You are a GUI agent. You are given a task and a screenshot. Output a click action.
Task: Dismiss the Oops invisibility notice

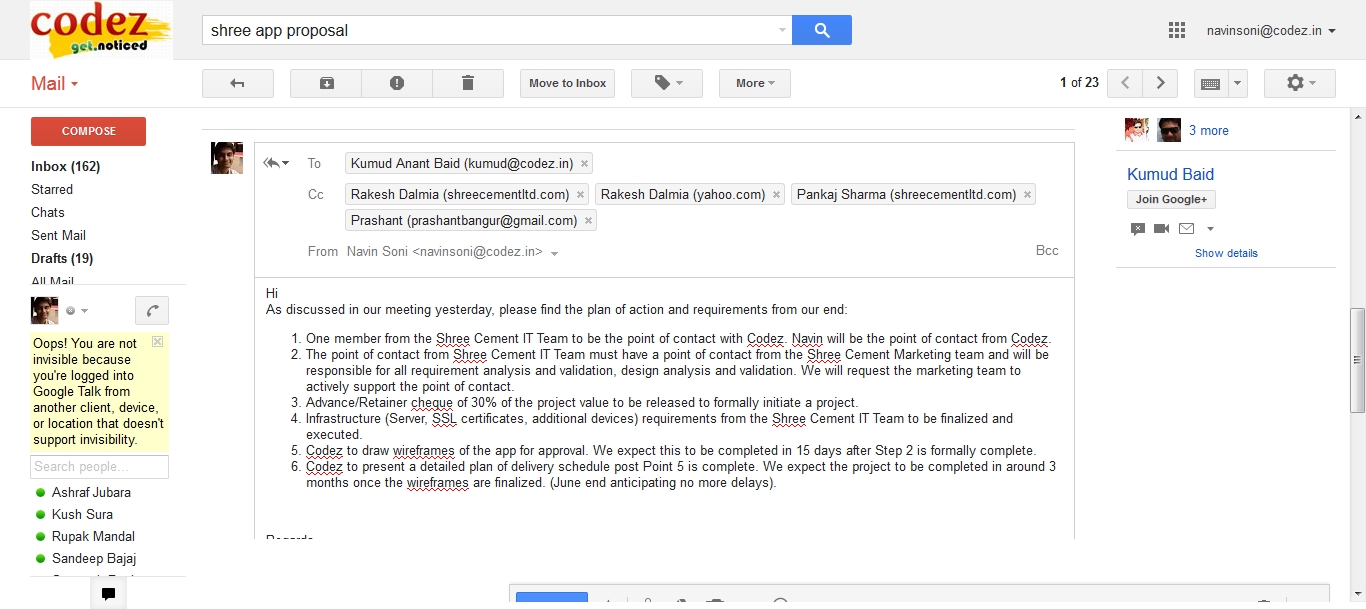click(x=157, y=342)
